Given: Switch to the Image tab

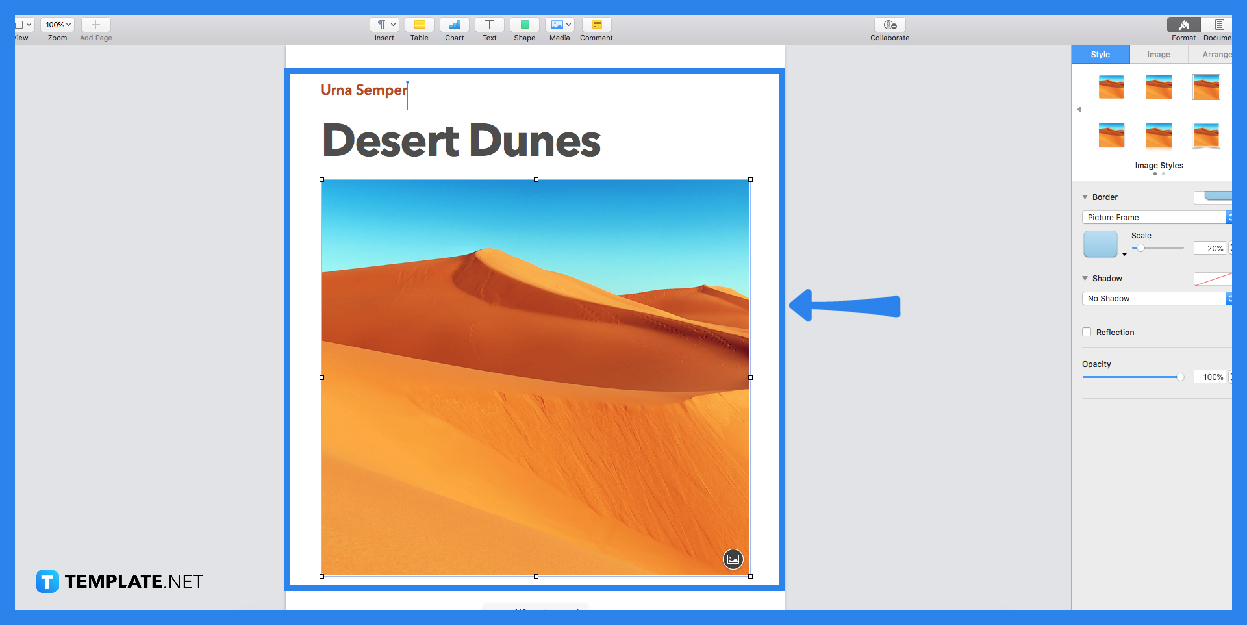Looking at the screenshot, I should click(x=1159, y=54).
